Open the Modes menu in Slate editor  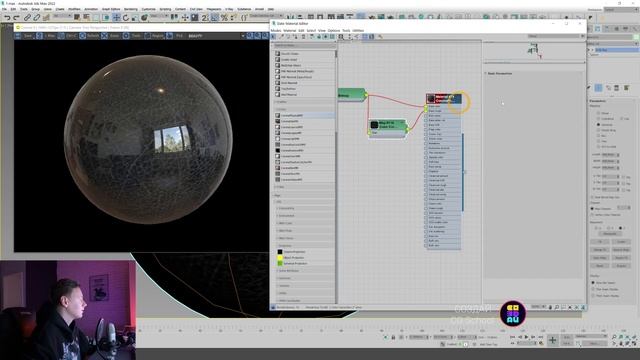pyautogui.click(x=276, y=31)
